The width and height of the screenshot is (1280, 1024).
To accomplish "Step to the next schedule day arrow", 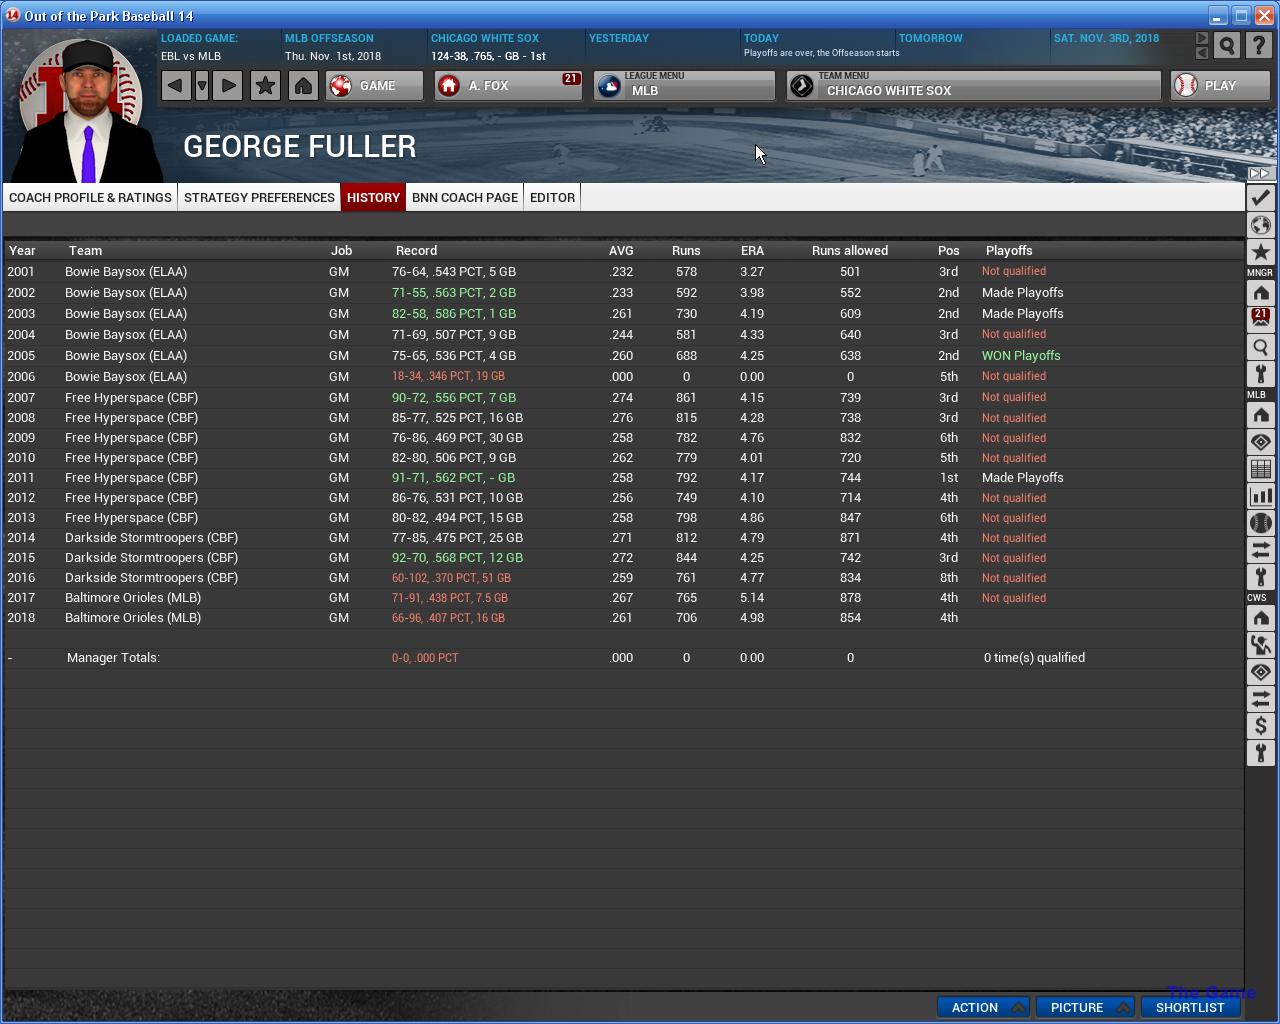I will pos(1202,39).
